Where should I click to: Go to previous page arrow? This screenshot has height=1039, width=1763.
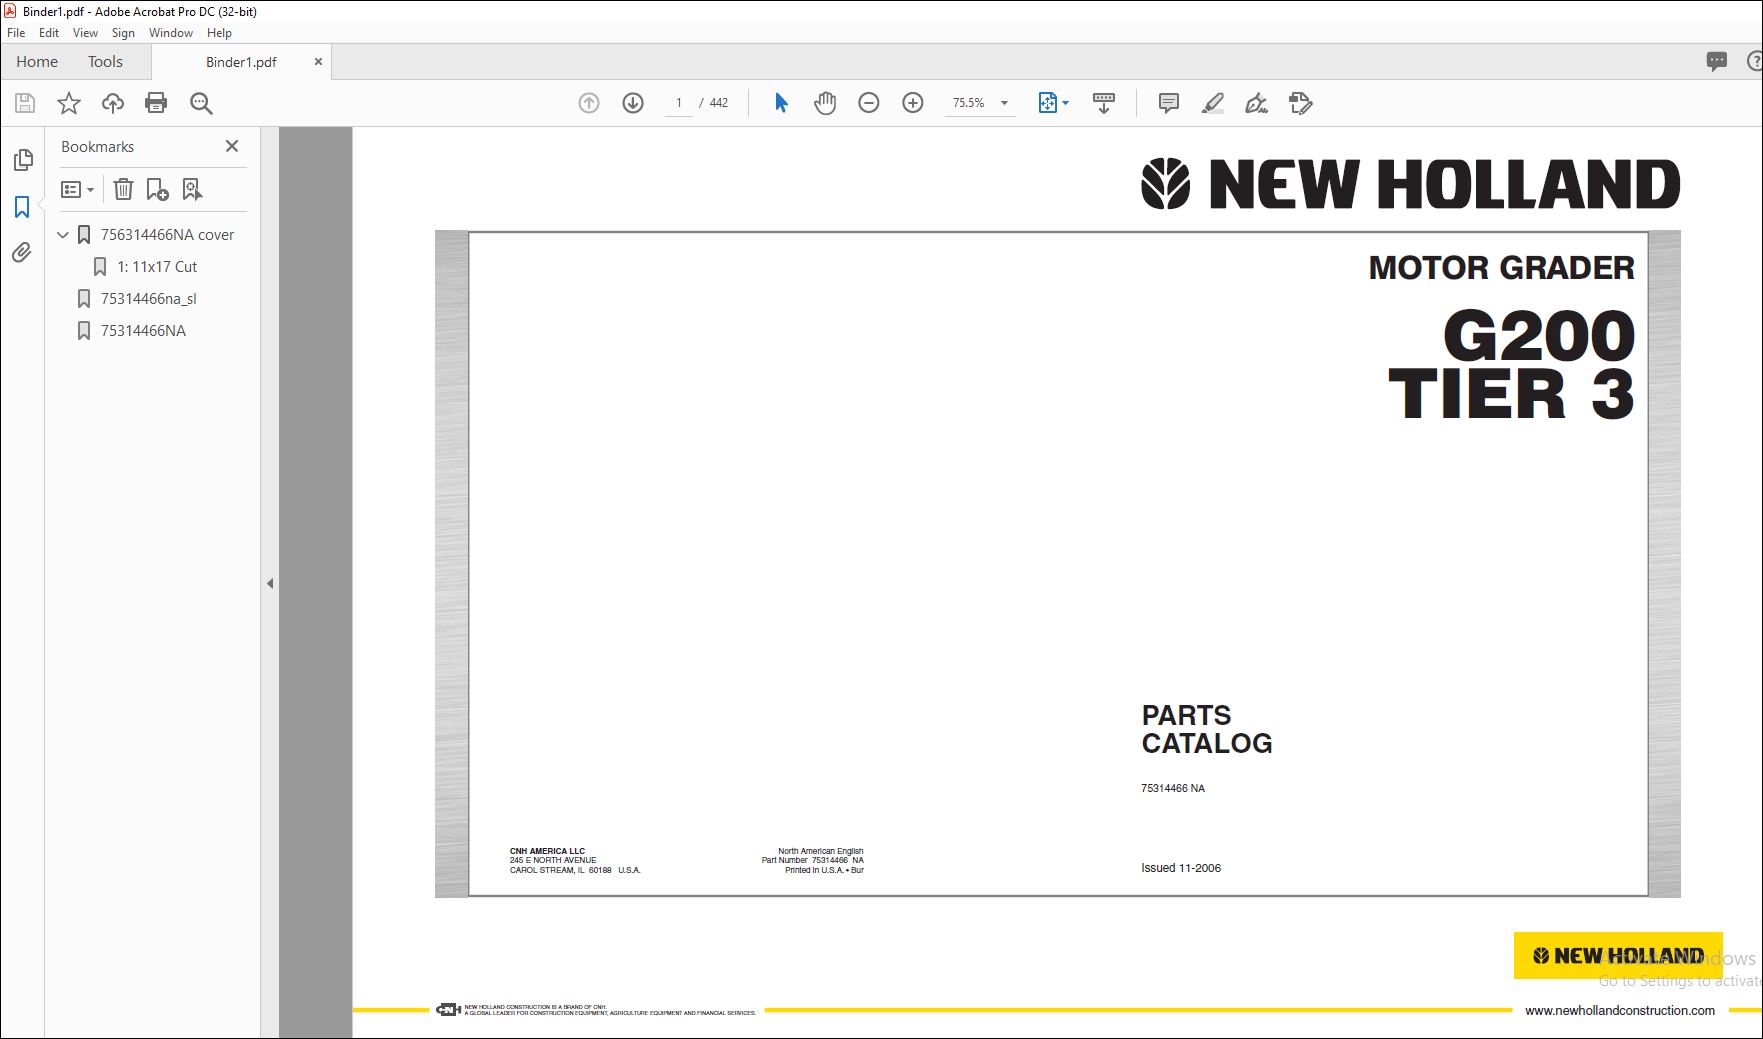point(589,103)
